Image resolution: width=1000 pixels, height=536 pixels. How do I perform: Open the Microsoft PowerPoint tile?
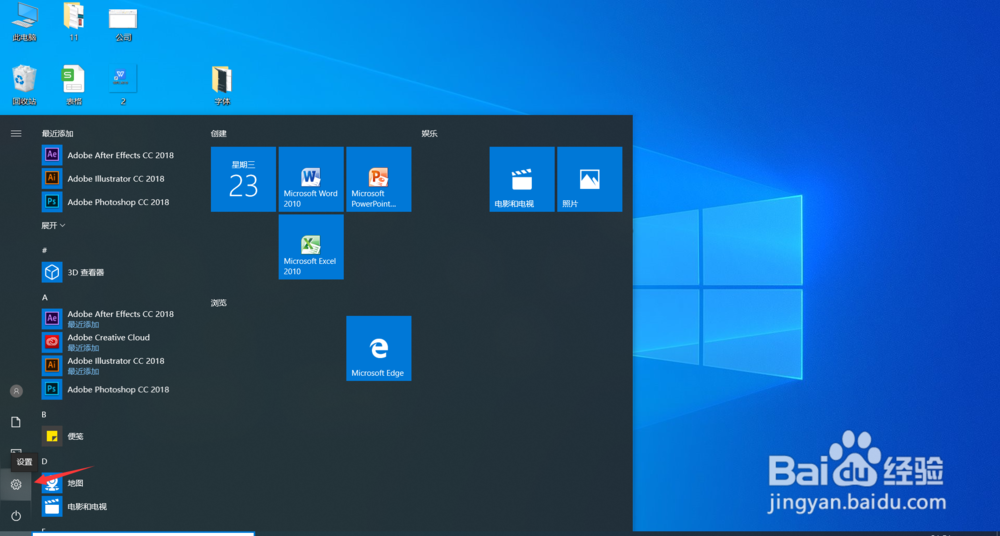point(379,179)
